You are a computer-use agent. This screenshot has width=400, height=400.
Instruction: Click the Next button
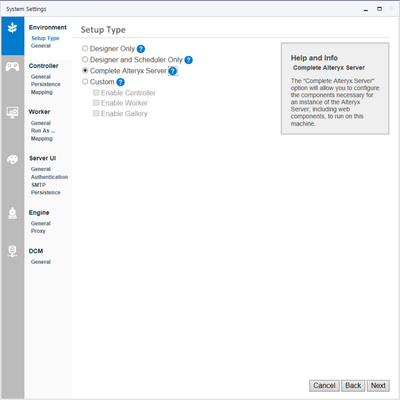point(378,386)
